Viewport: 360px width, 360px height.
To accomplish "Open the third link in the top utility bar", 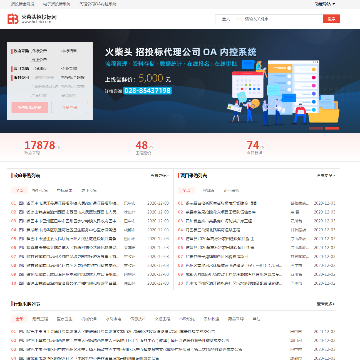I will point(98,4).
